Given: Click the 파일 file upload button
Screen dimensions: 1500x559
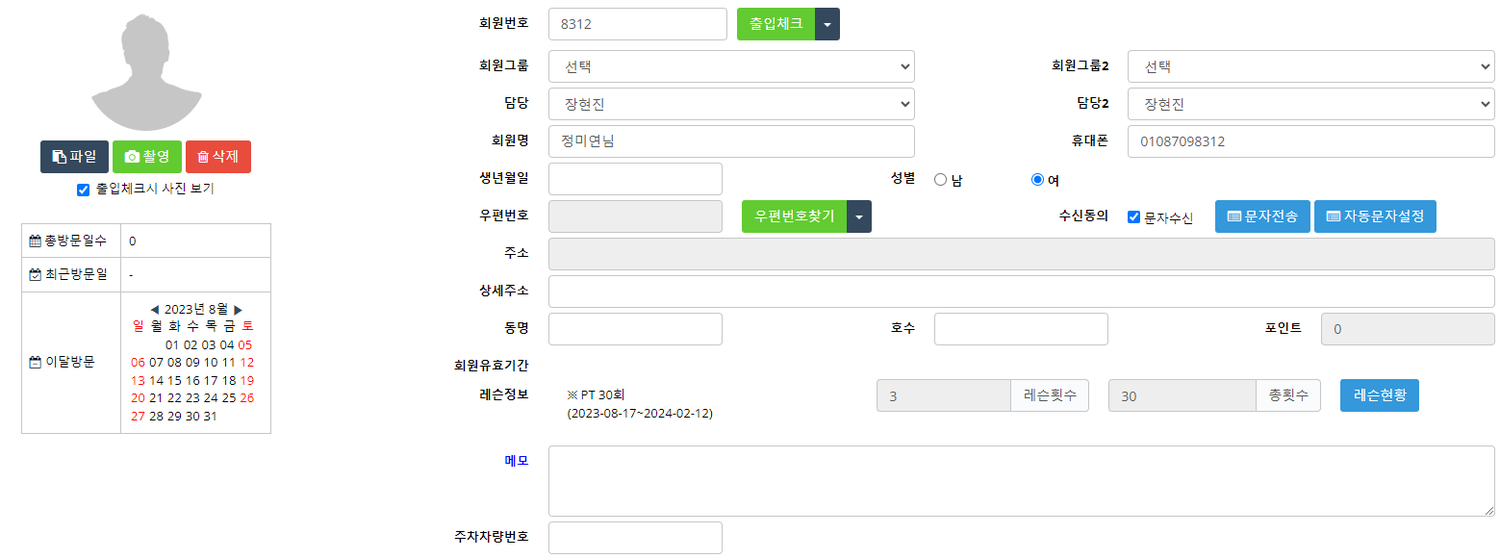Looking at the screenshot, I should 74,157.
